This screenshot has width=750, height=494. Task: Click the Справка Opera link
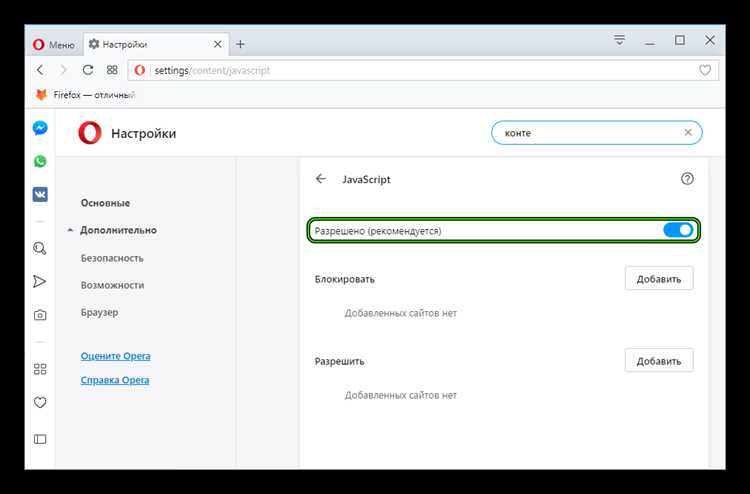(115, 381)
